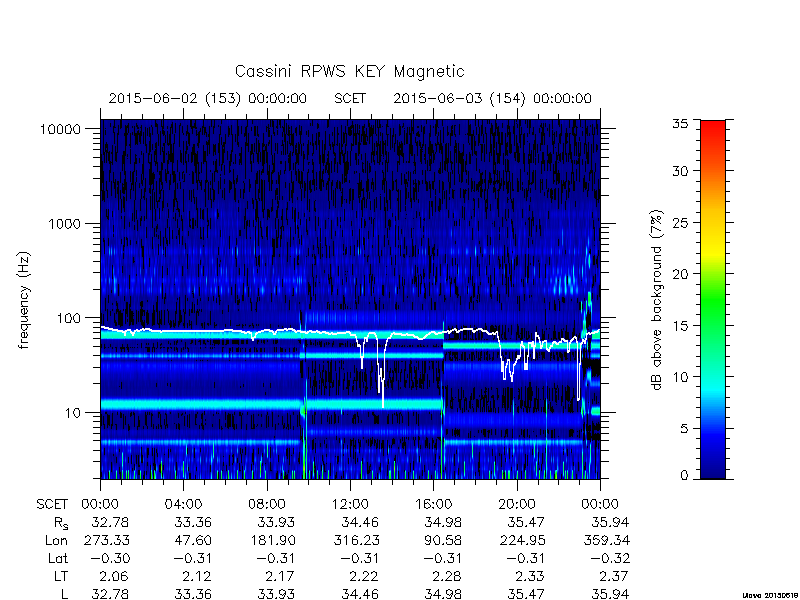Click the Lat row header
This screenshot has width=800, height=600.
(58, 559)
